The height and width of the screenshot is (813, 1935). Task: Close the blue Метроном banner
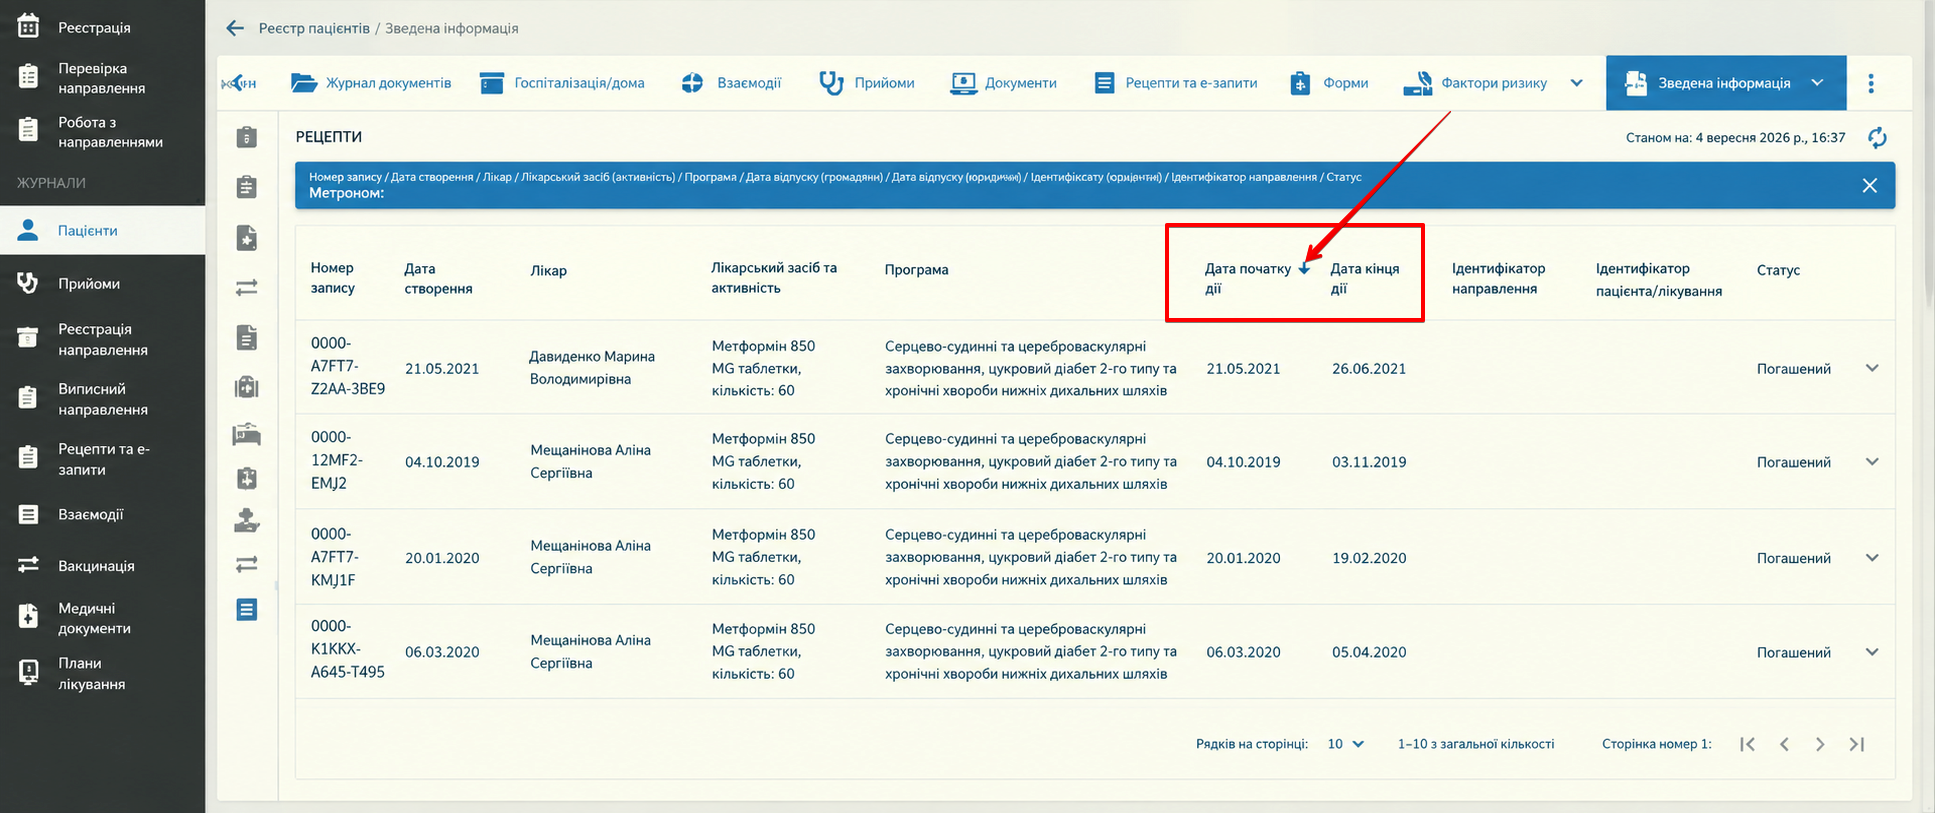pyautogui.click(x=1869, y=186)
